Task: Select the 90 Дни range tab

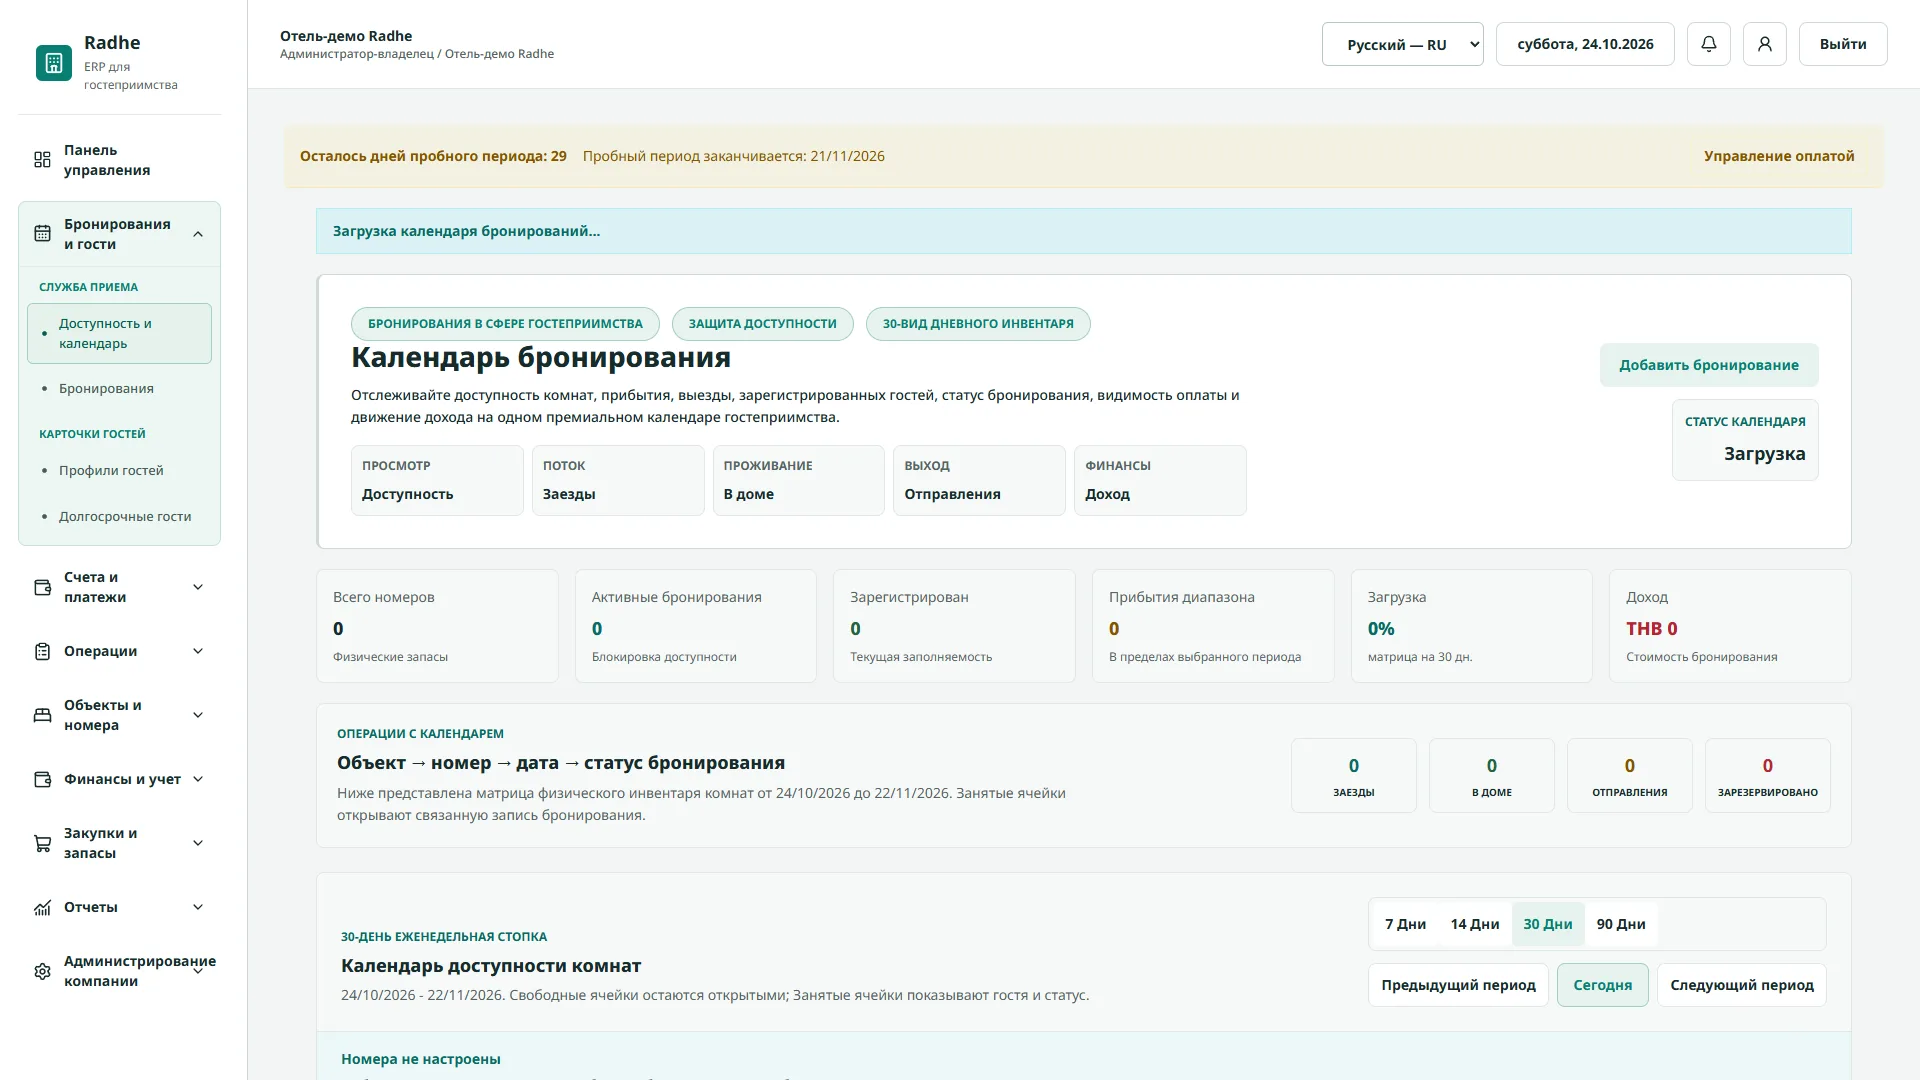Action: tap(1621, 924)
